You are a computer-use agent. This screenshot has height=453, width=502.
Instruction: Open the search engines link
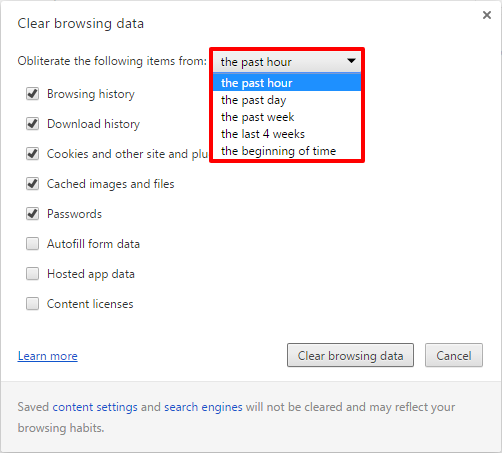(203, 407)
